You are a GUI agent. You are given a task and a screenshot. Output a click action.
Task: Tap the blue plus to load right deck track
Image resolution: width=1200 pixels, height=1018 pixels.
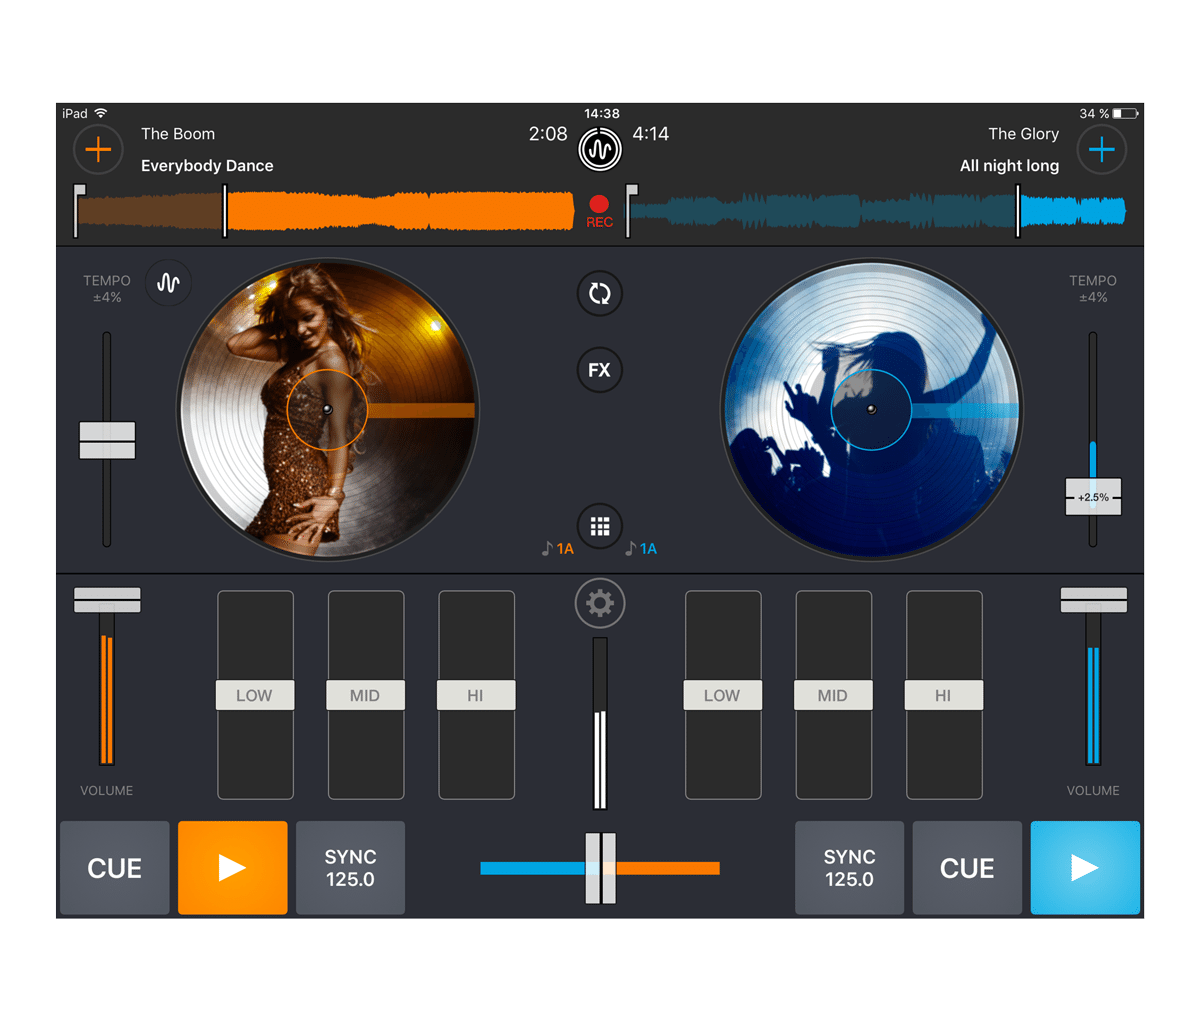pyautogui.click(x=1101, y=150)
